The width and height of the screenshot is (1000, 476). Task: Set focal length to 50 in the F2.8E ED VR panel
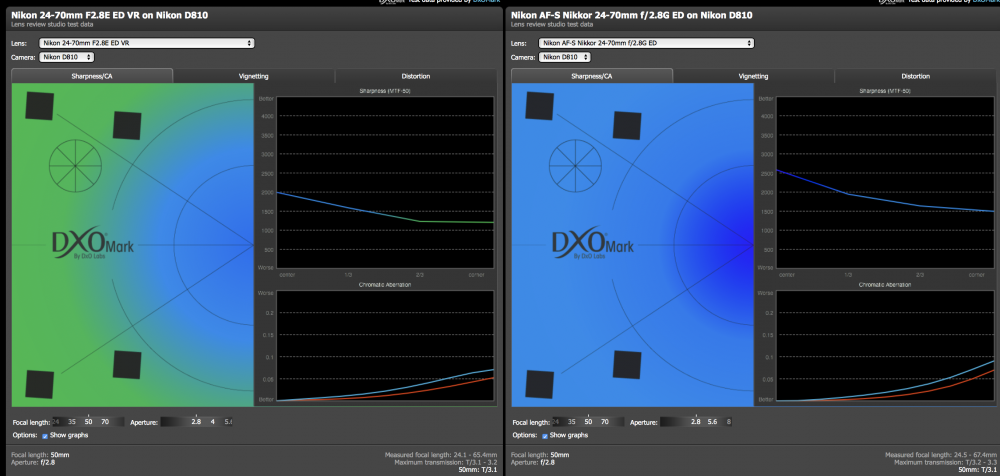click(x=88, y=422)
